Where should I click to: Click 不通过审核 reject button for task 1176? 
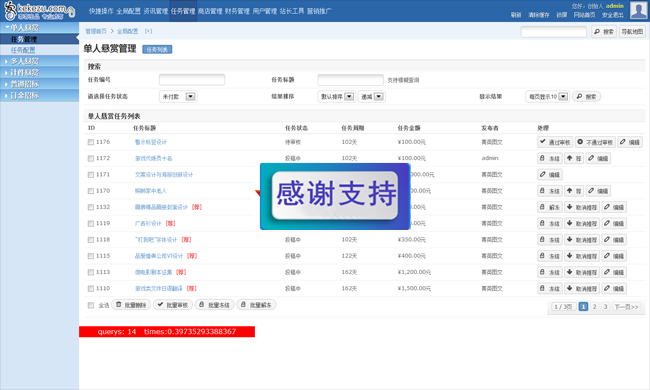pos(595,142)
